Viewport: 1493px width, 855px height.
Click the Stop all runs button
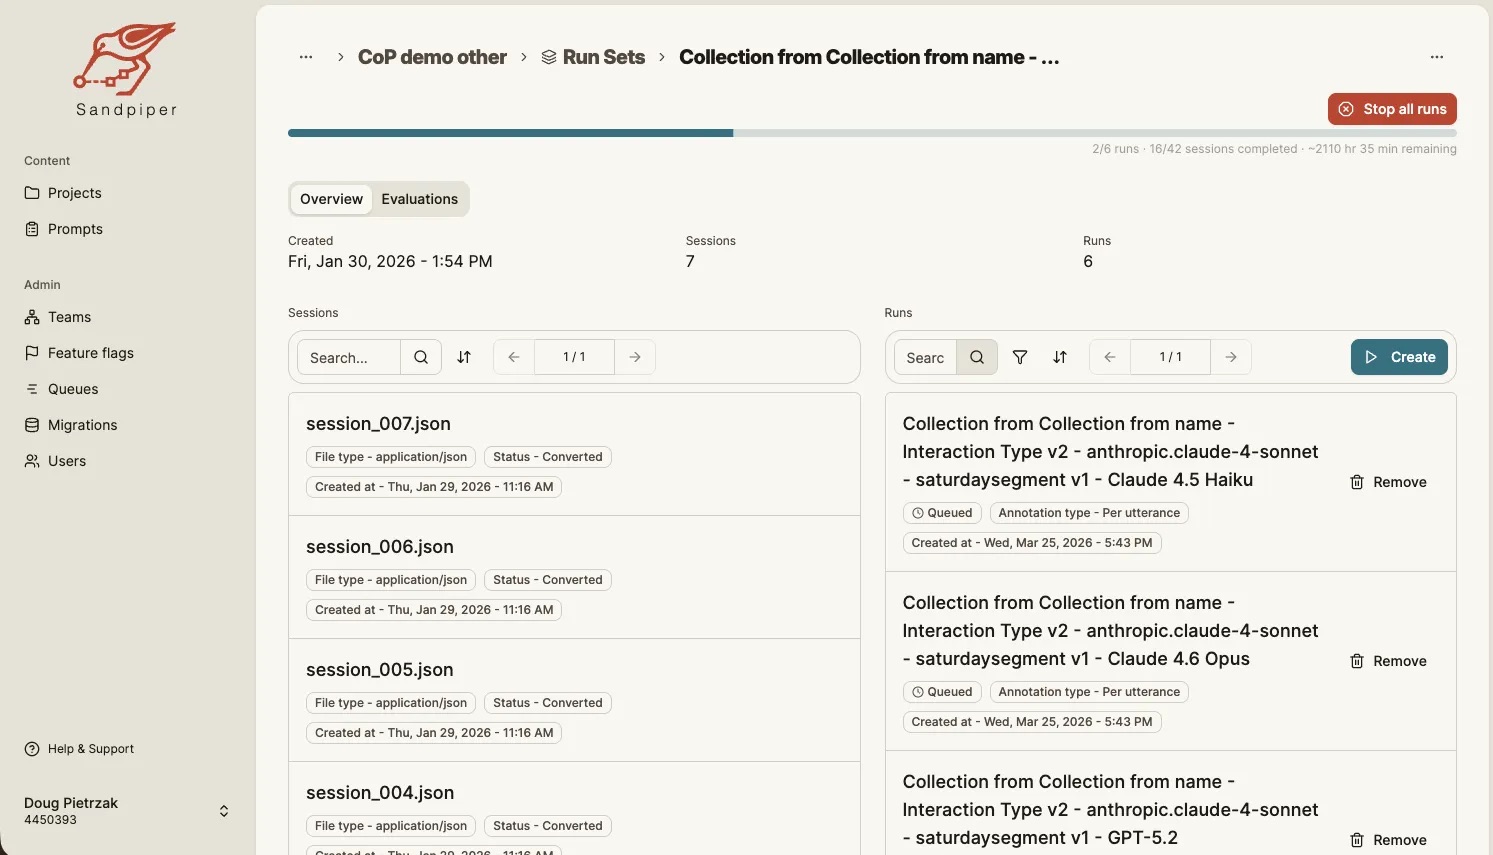1392,109
